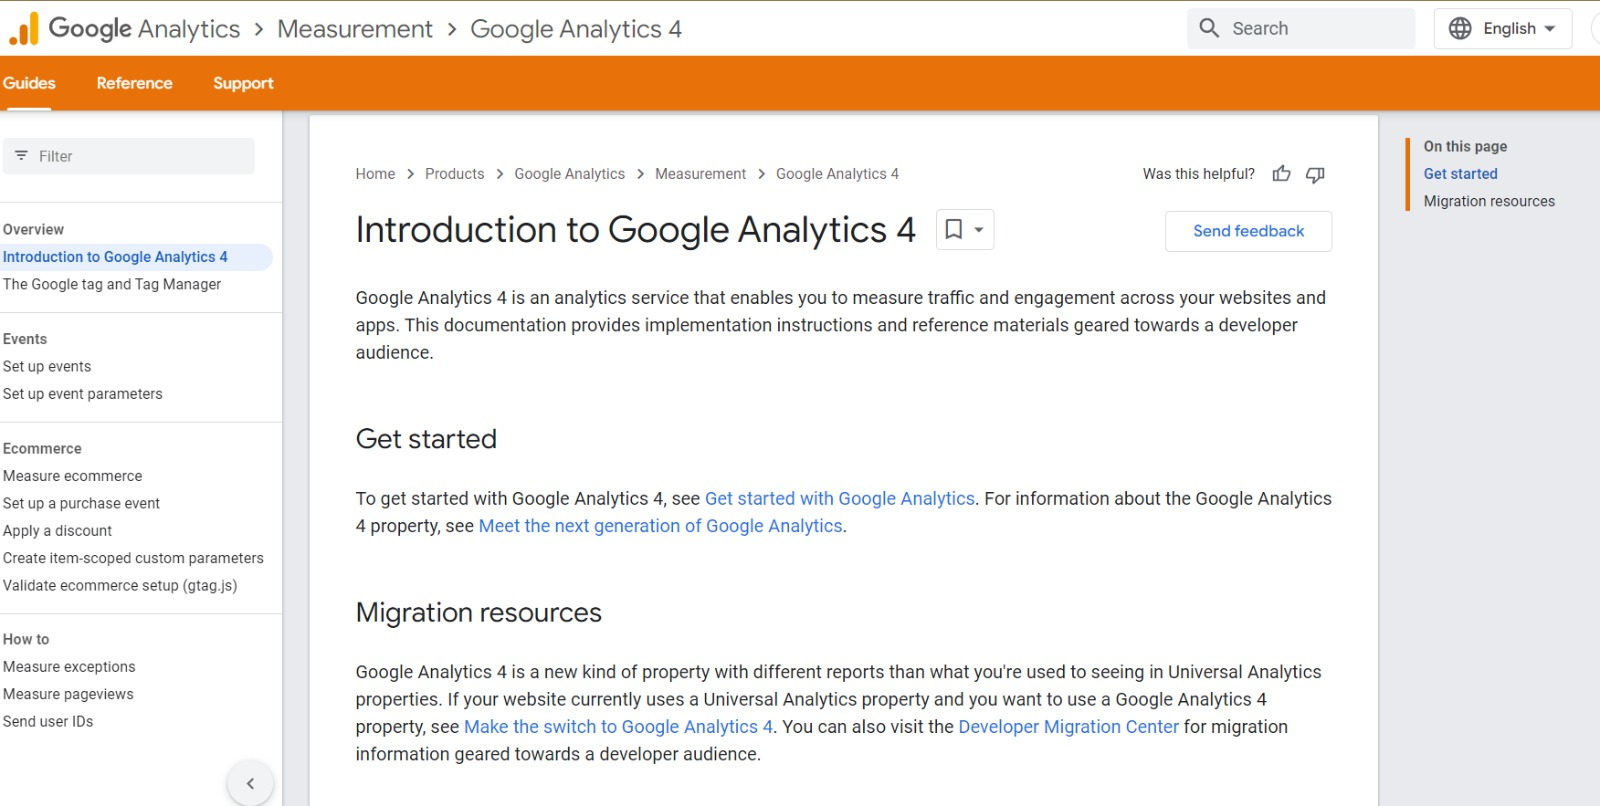Click the Events sidebar section heading

tap(25, 339)
